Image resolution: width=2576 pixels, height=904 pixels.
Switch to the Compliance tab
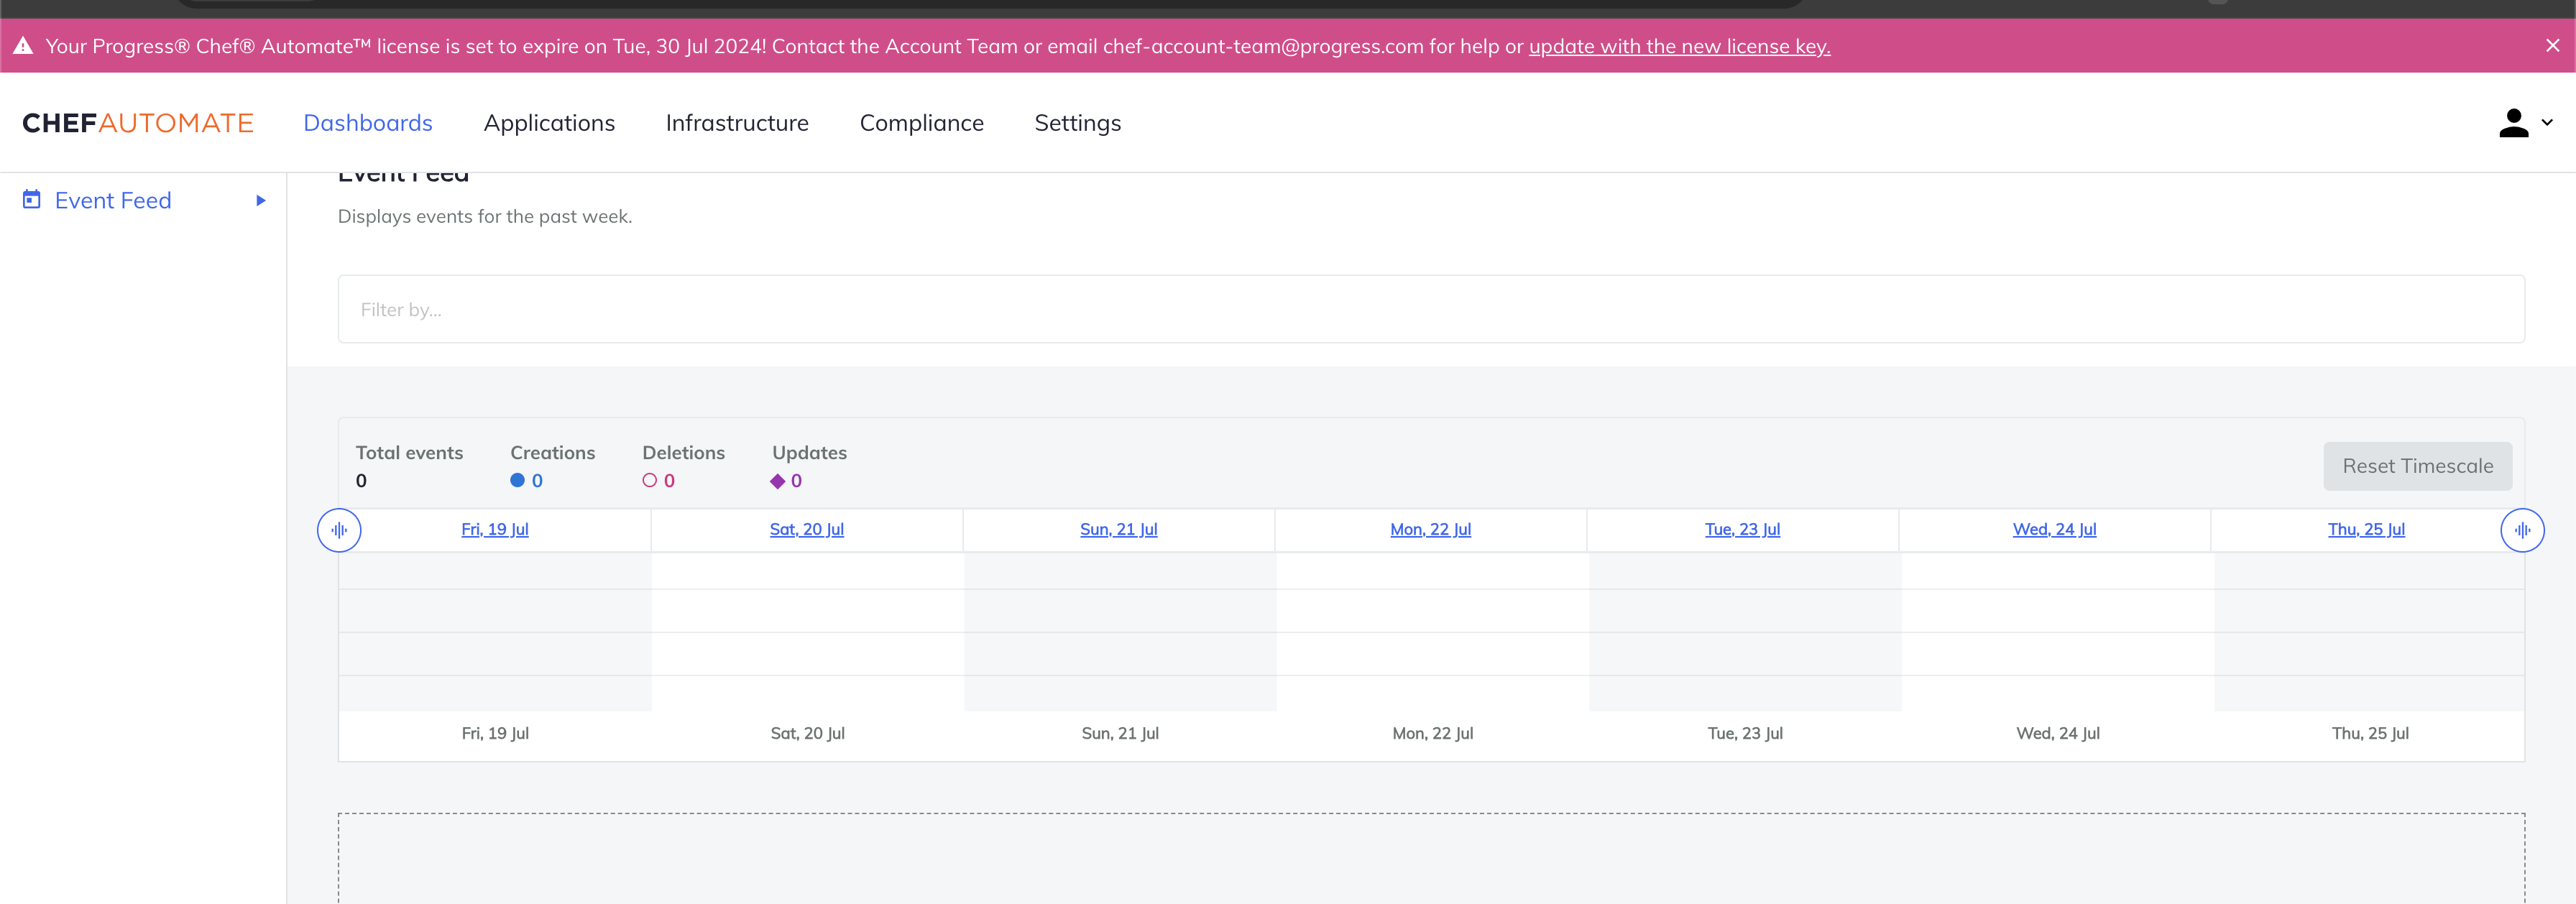coord(921,122)
